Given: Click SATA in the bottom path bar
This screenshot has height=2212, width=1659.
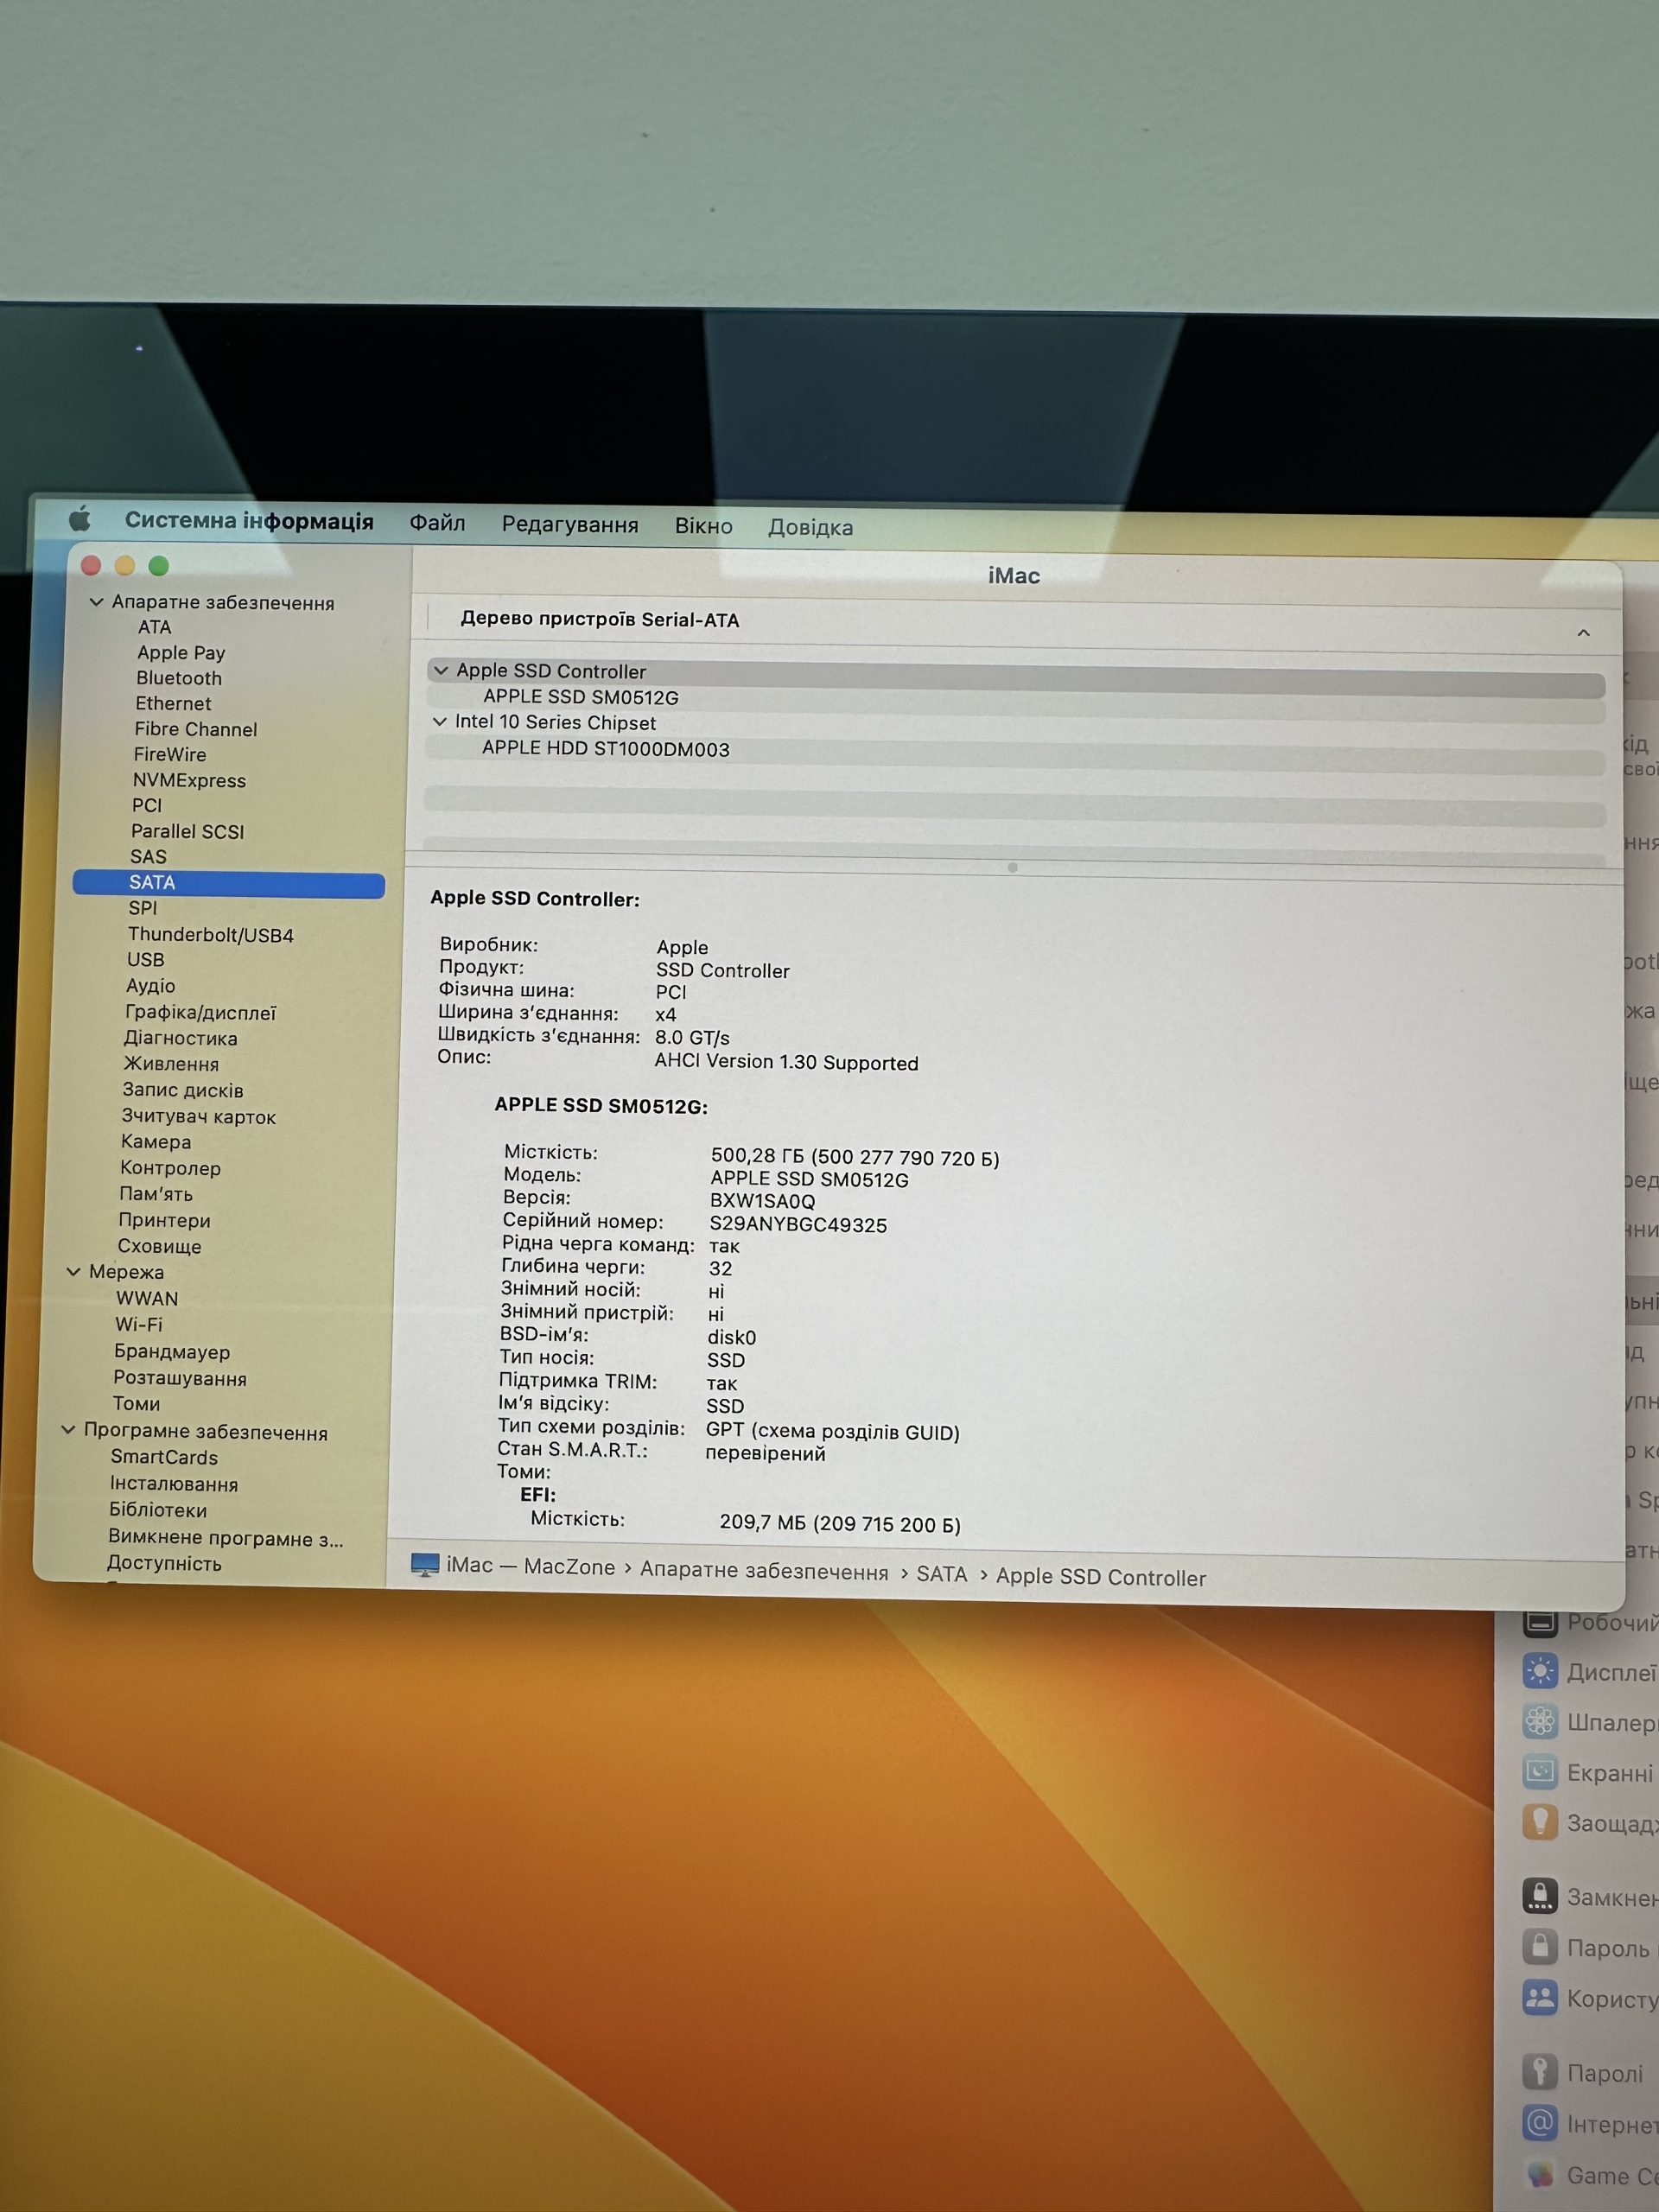Looking at the screenshot, I should pos(941,1574).
